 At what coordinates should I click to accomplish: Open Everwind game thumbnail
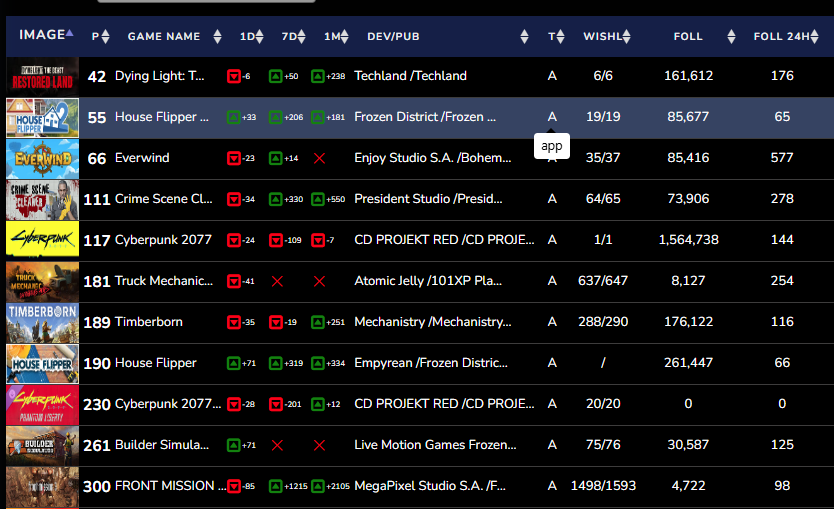(x=43, y=158)
